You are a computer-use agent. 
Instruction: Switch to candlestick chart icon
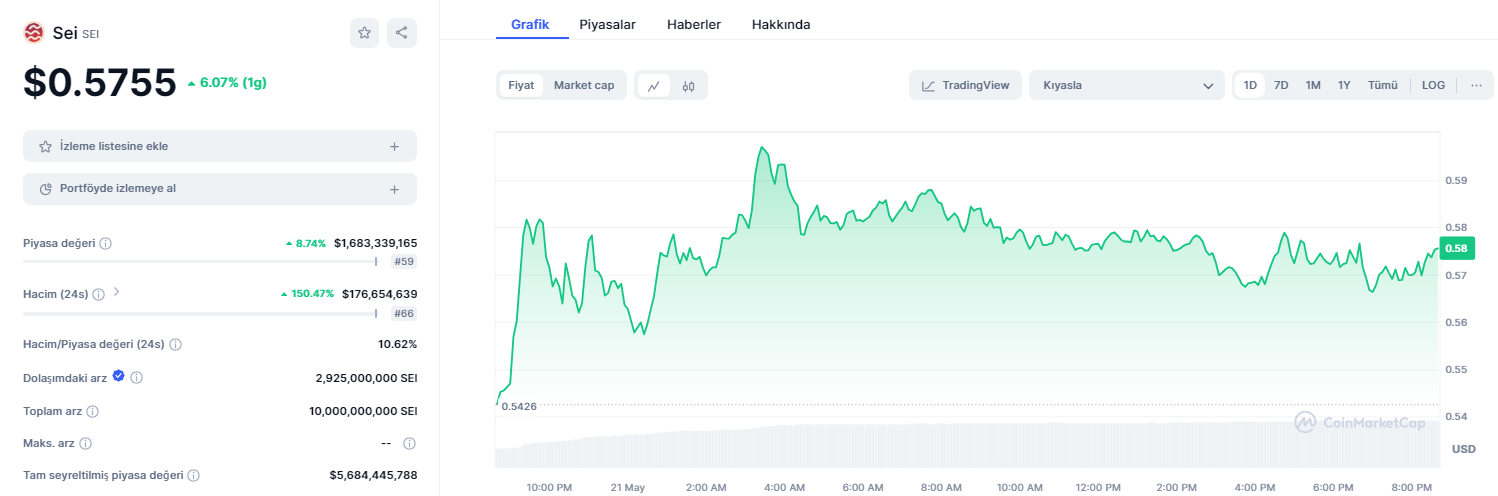click(x=688, y=86)
